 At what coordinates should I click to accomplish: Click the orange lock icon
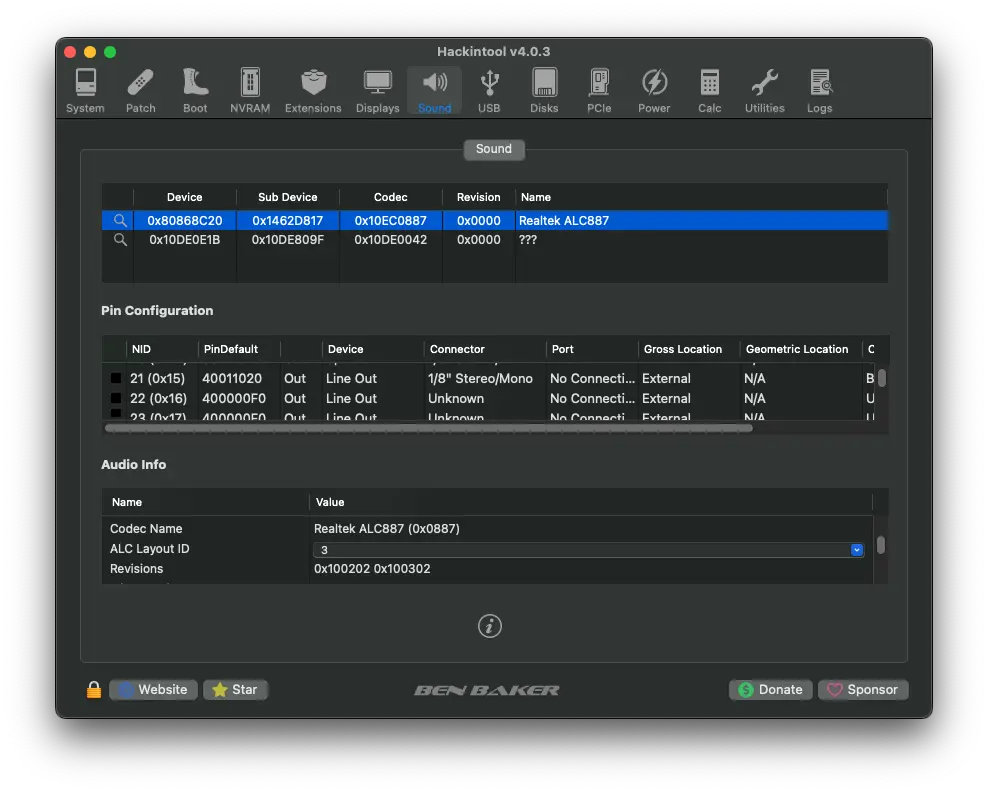94,689
